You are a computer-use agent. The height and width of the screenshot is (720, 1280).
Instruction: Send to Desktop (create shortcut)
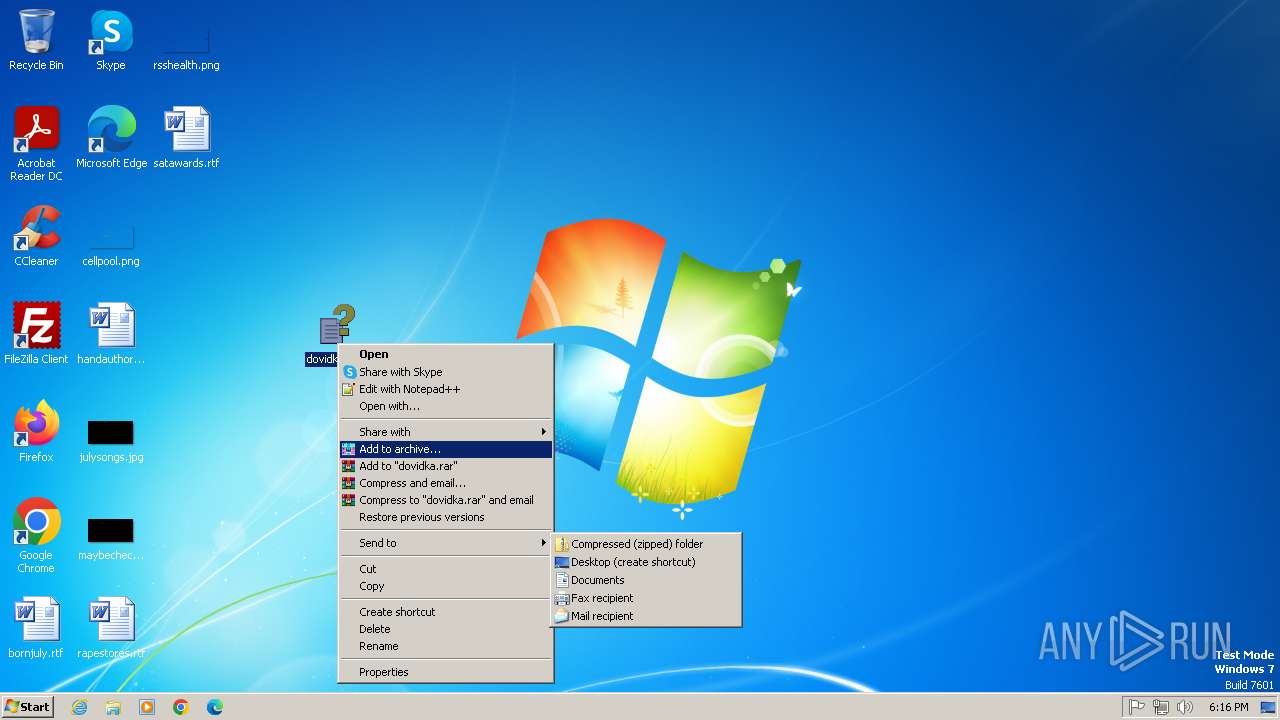pos(647,562)
